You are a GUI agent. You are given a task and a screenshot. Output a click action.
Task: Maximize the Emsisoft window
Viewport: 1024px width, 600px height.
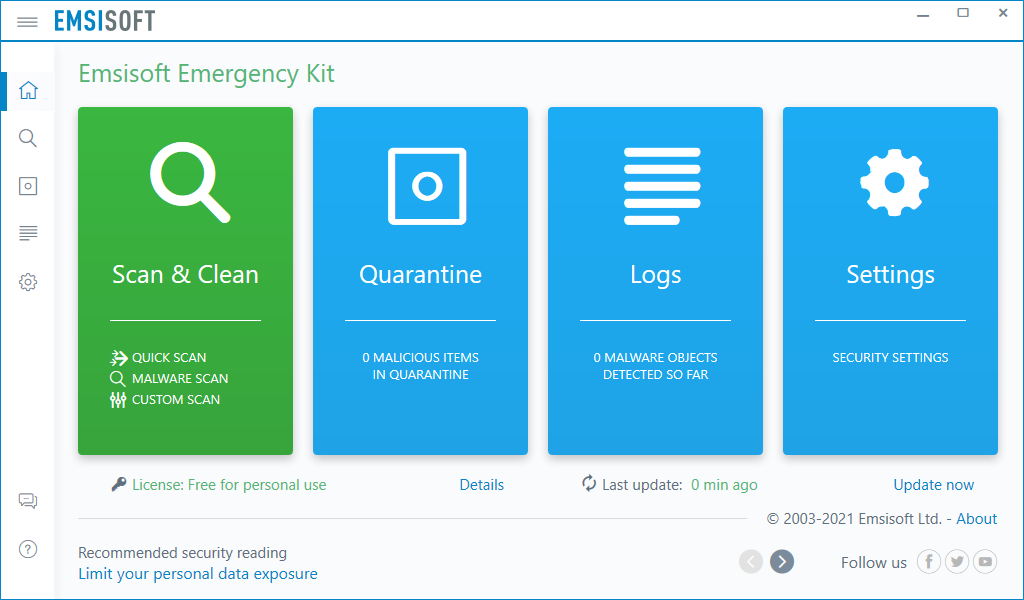click(963, 13)
